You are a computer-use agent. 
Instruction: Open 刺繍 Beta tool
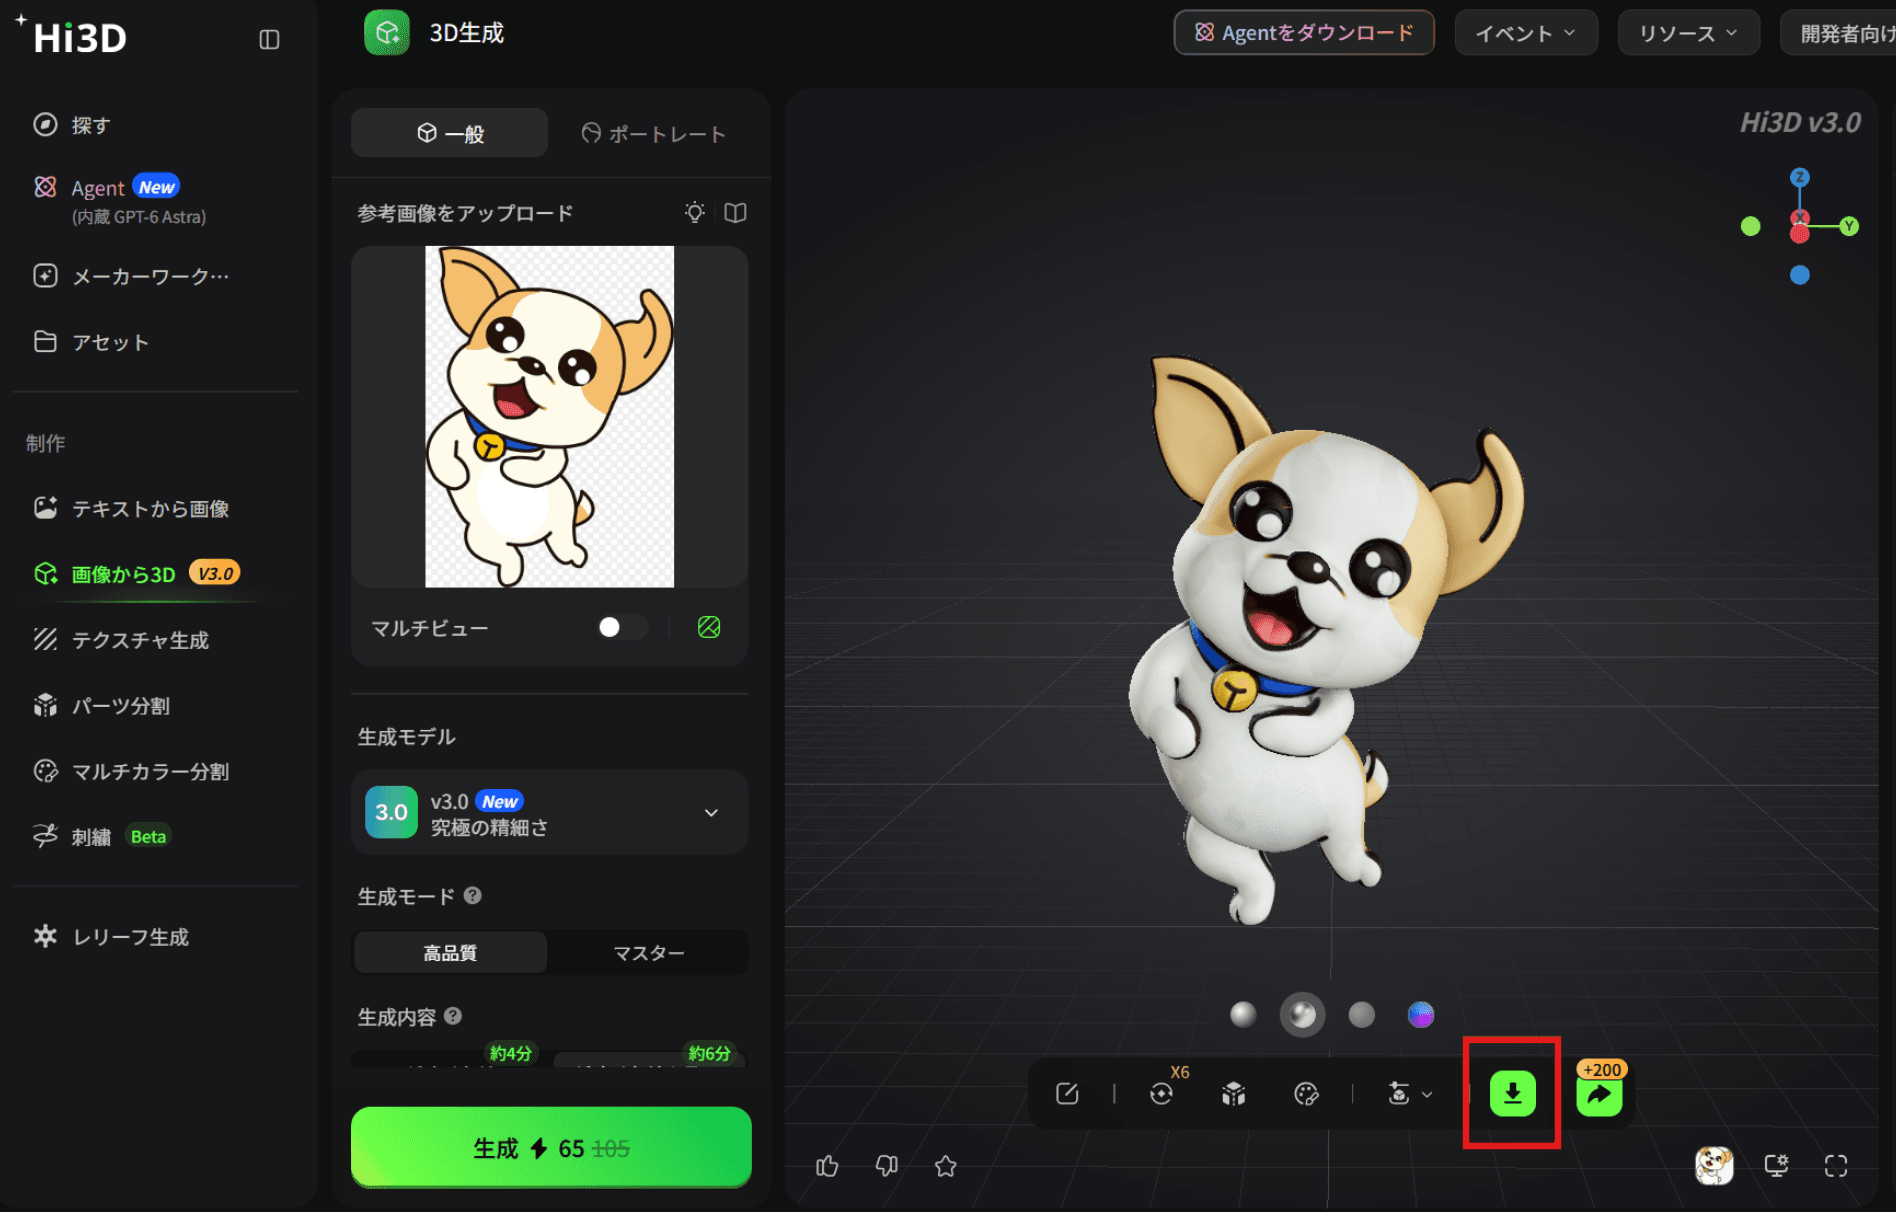pos(101,837)
